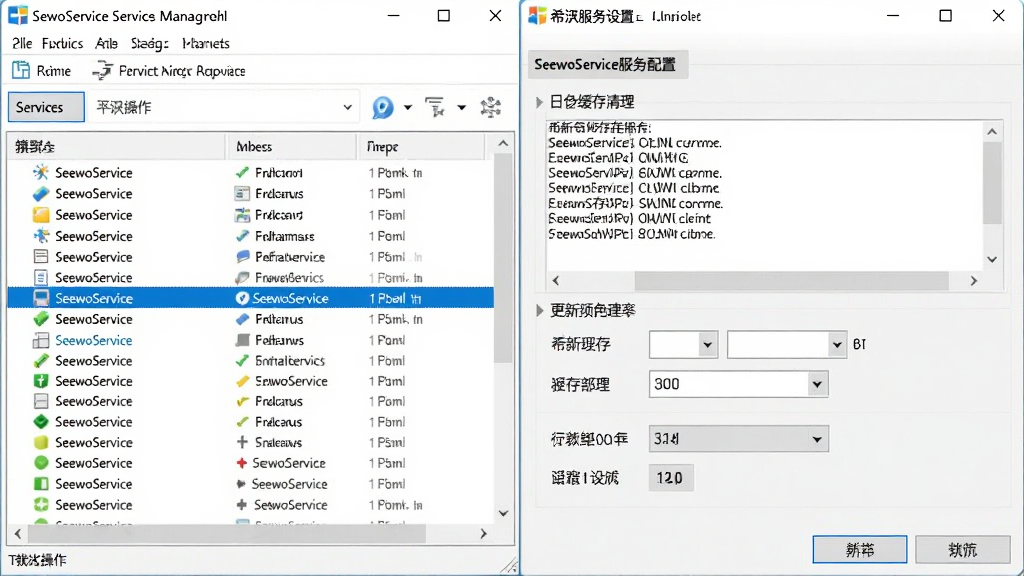Click the blue SeewoService row name
Viewport: 1024px width, 576px height.
coord(93,340)
